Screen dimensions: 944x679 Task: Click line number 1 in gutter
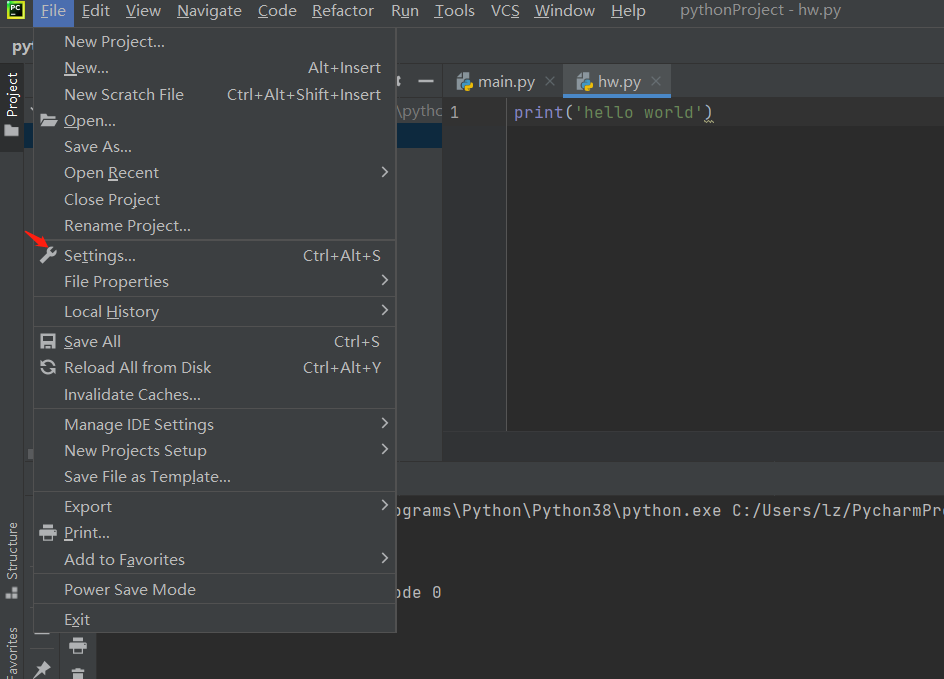(455, 113)
